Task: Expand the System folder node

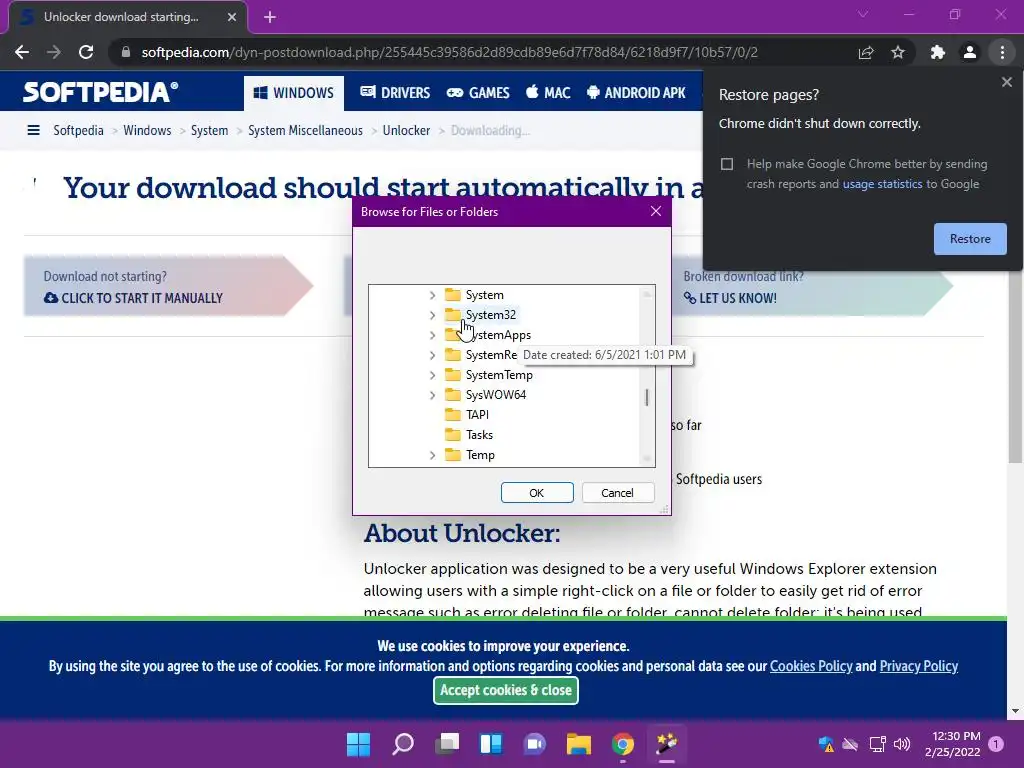Action: click(x=432, y=295)
